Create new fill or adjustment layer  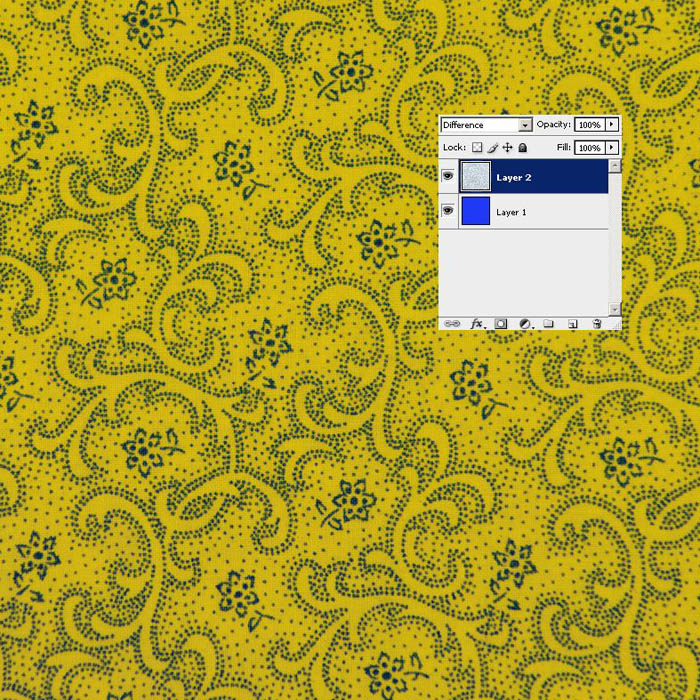525,324
